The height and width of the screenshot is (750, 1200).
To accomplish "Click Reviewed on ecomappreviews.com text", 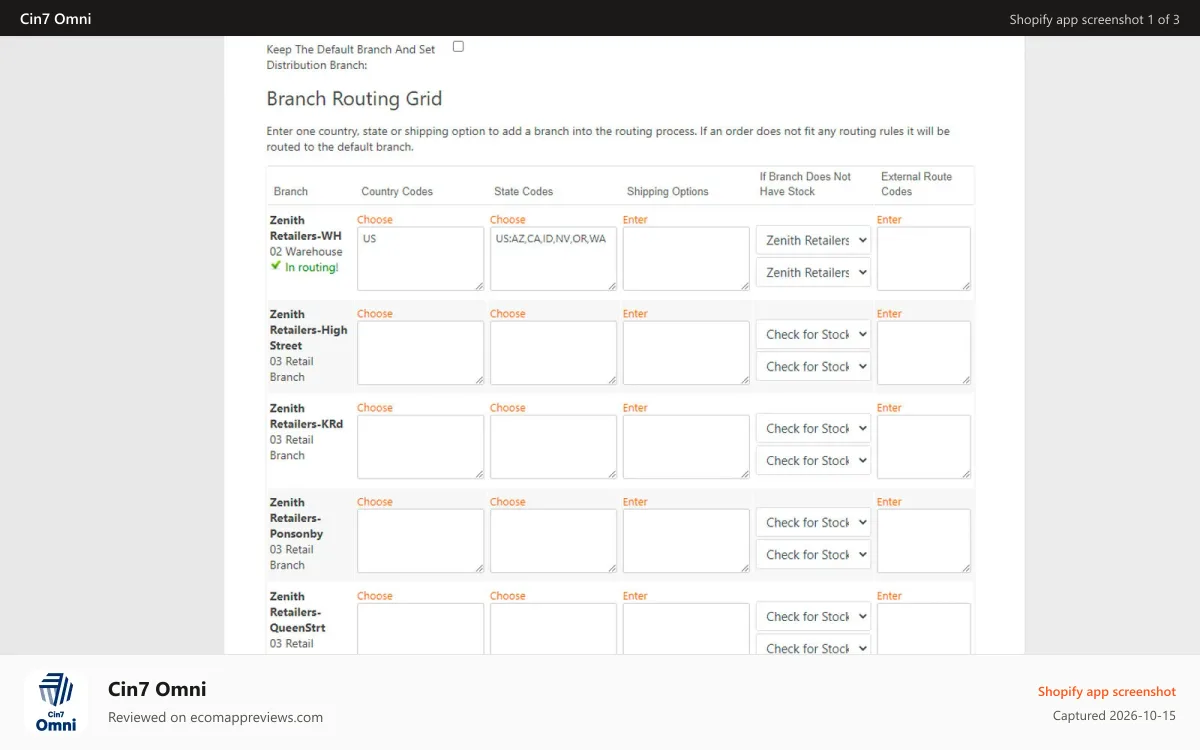I will [x=215, y=717].
